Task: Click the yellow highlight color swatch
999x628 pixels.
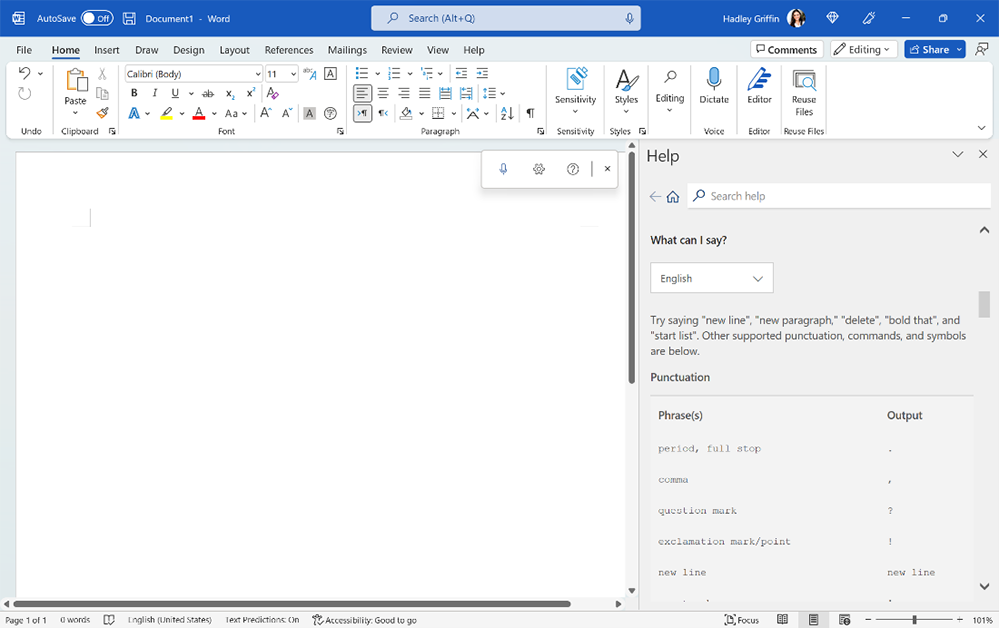Action: pos(166,113)
